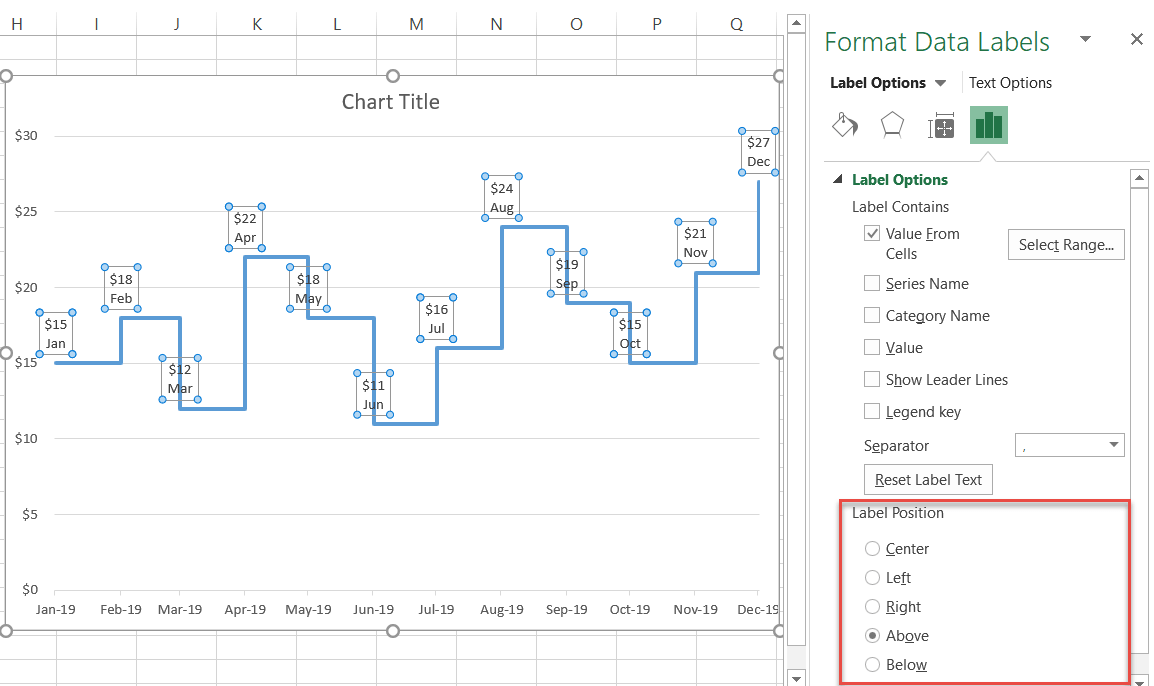Select the Above label position
The image size is (1154, 686).
[872, 635]
